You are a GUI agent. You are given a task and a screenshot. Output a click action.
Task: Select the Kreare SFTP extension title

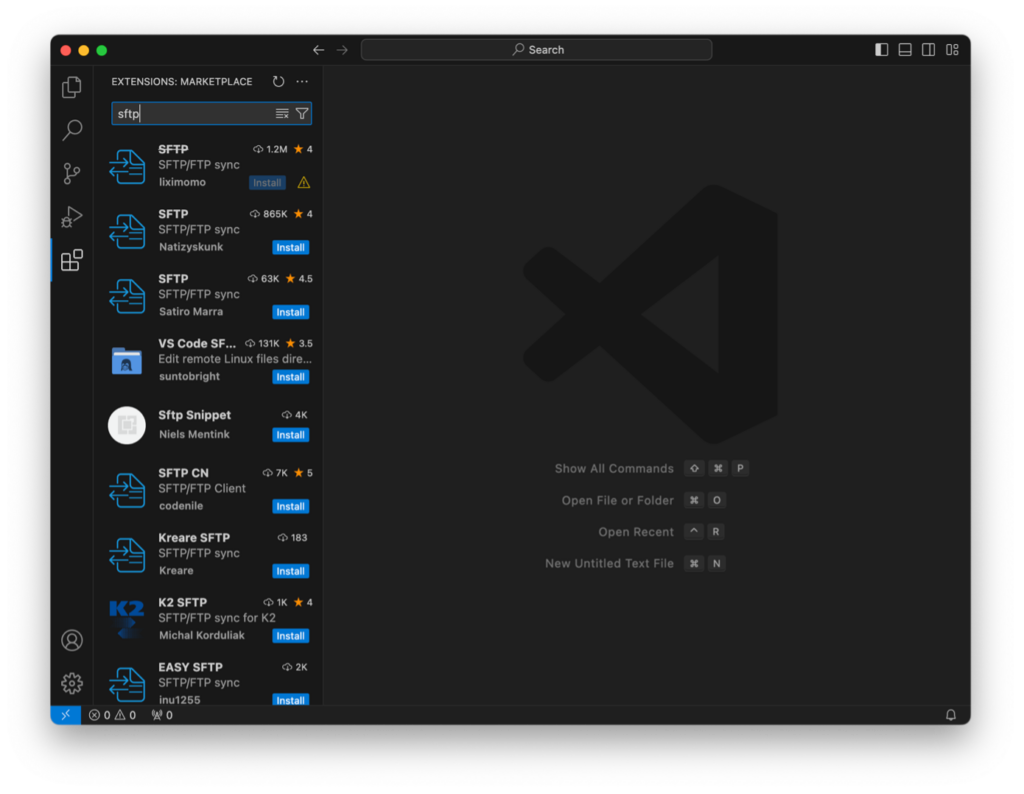[x=194, y=537]
